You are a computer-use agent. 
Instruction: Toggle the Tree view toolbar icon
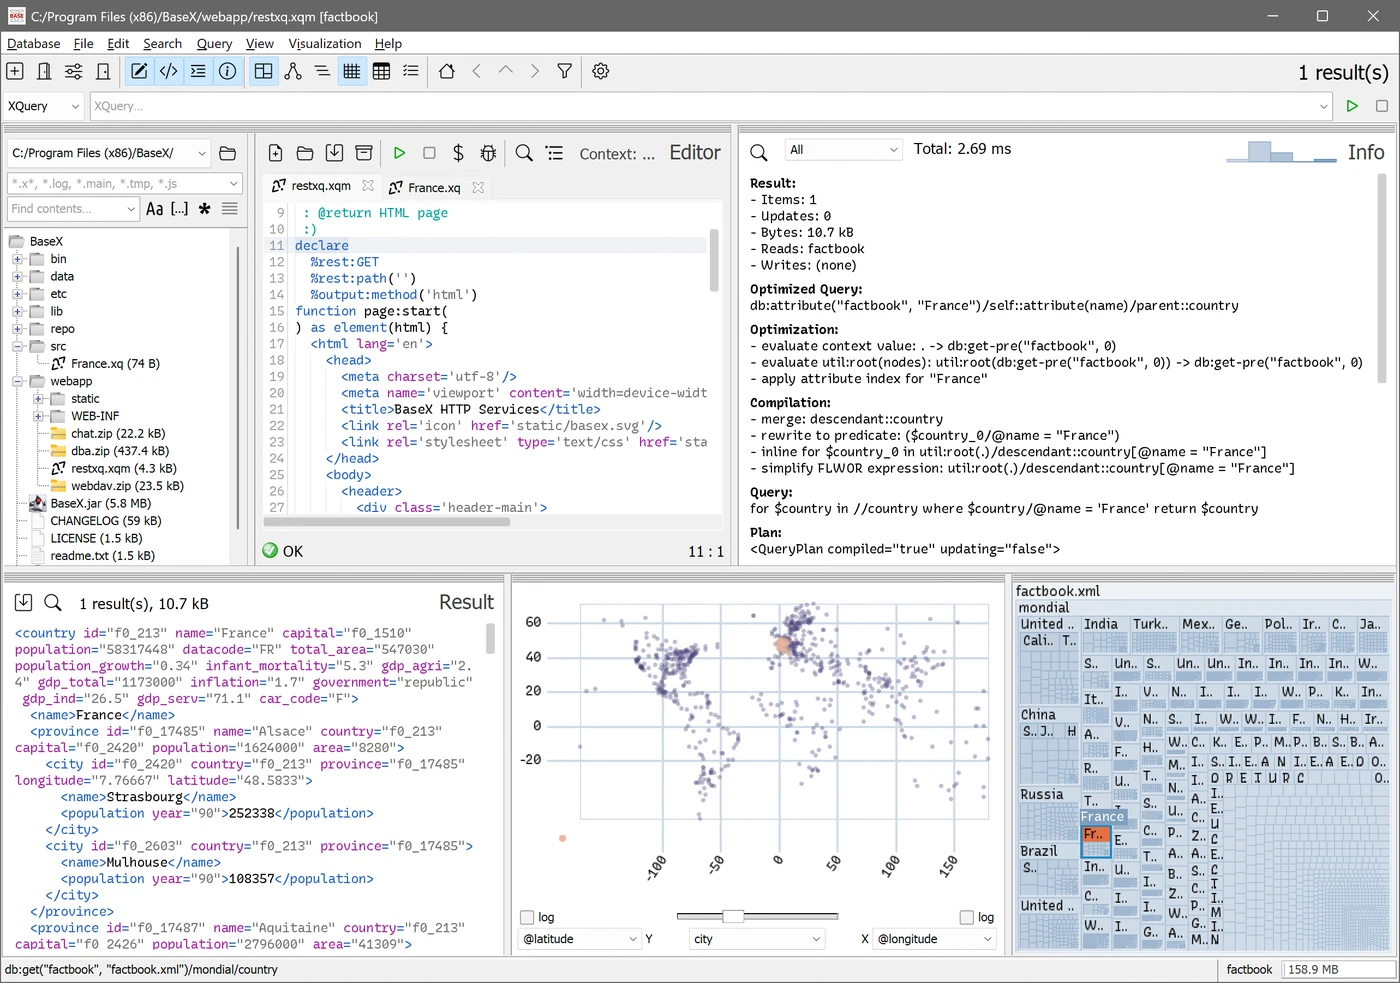pyautogui.click(x=293, y=71)
